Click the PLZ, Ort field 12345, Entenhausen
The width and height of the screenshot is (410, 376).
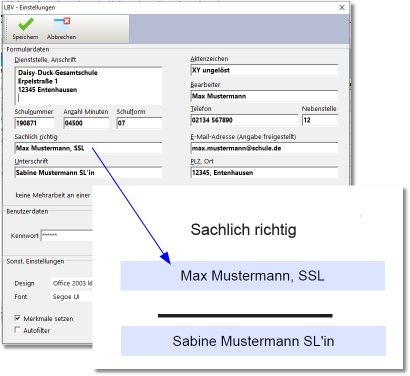[x=264, y=173]
